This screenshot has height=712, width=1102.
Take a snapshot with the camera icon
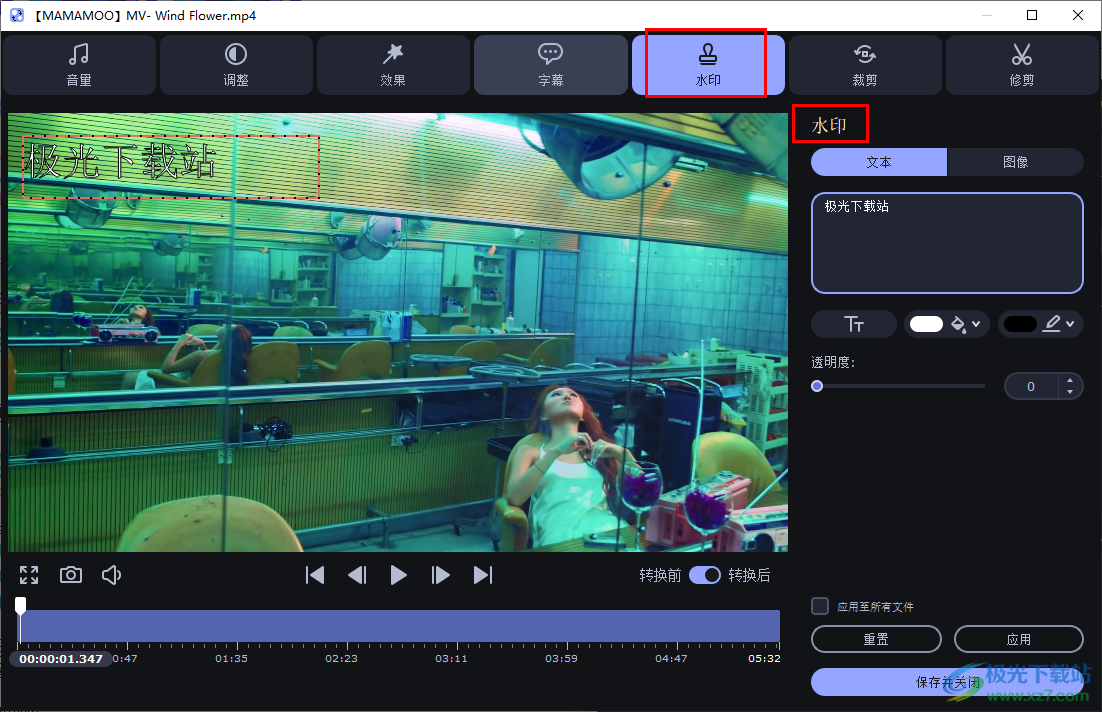click(x=70, y=575)
